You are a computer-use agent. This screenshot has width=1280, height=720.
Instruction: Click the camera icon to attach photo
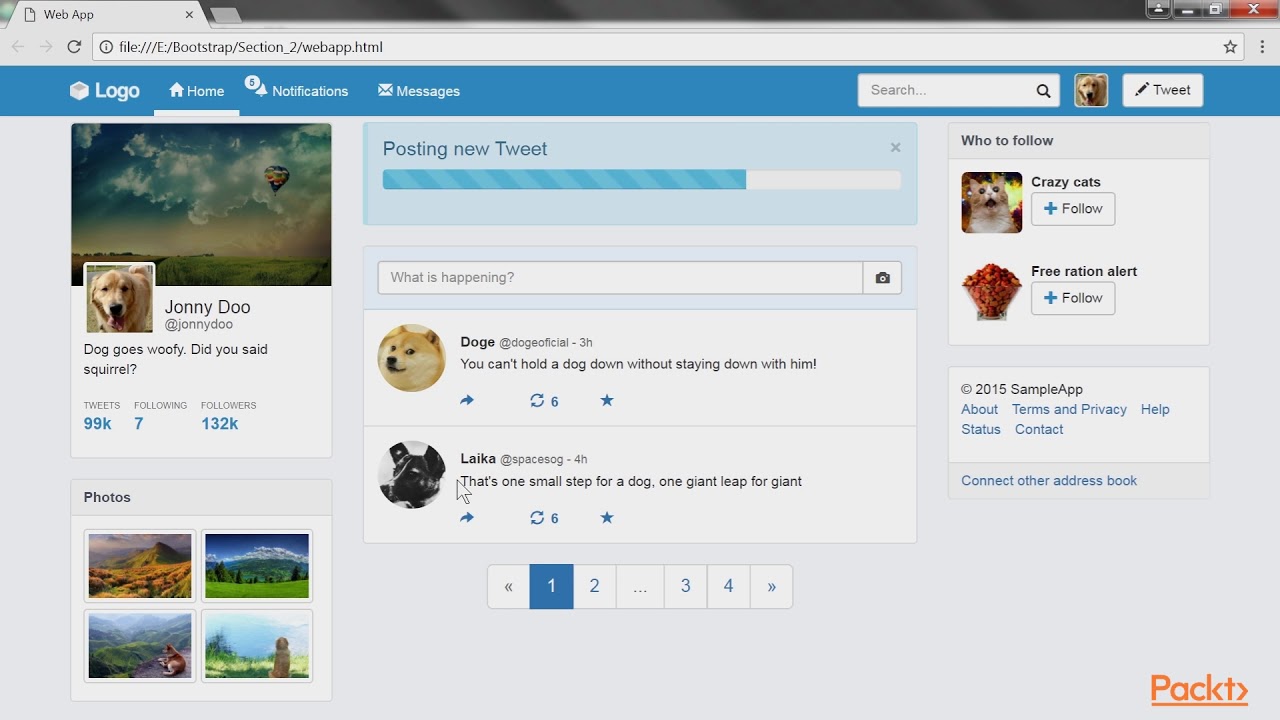(x=882, y=278)
